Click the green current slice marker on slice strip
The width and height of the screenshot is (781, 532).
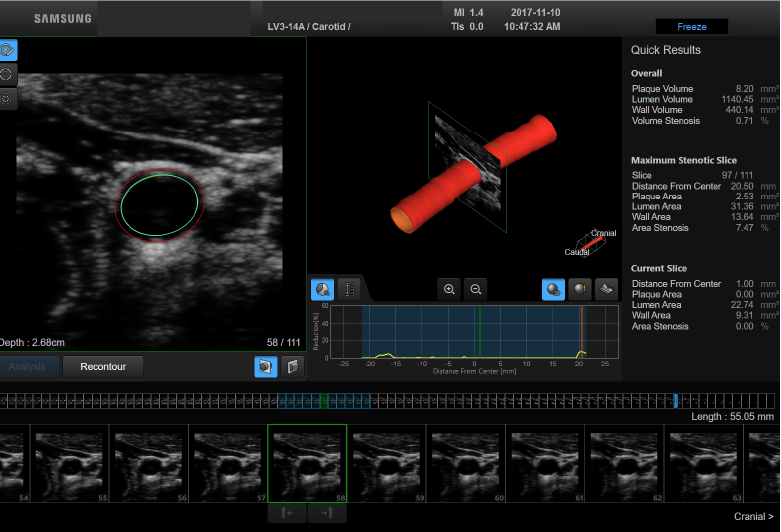(x=324, y=401)
